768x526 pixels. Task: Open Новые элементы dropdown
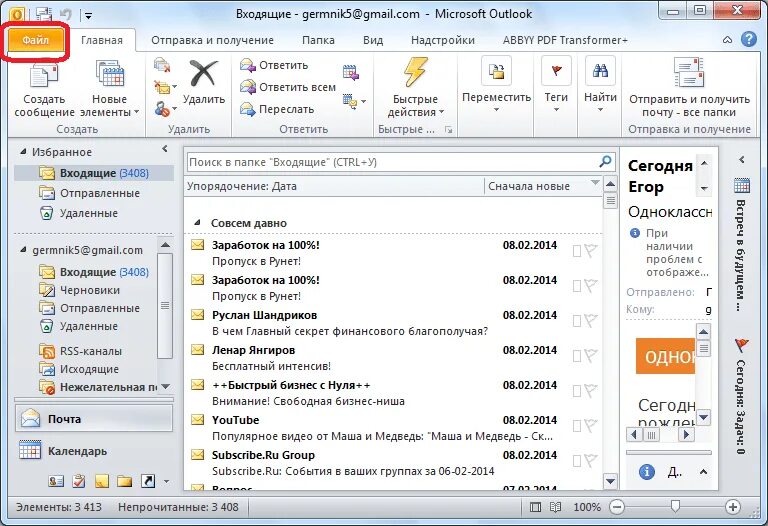click(x=110, y=88)
